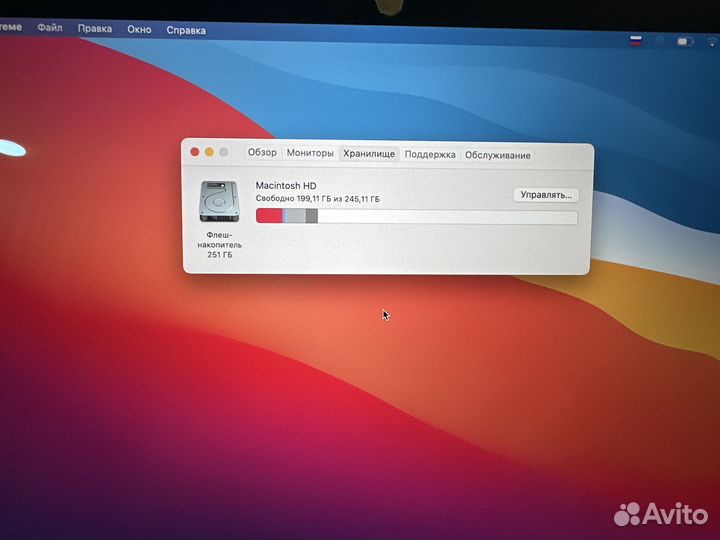Click the battery status icon

[685, 42]
